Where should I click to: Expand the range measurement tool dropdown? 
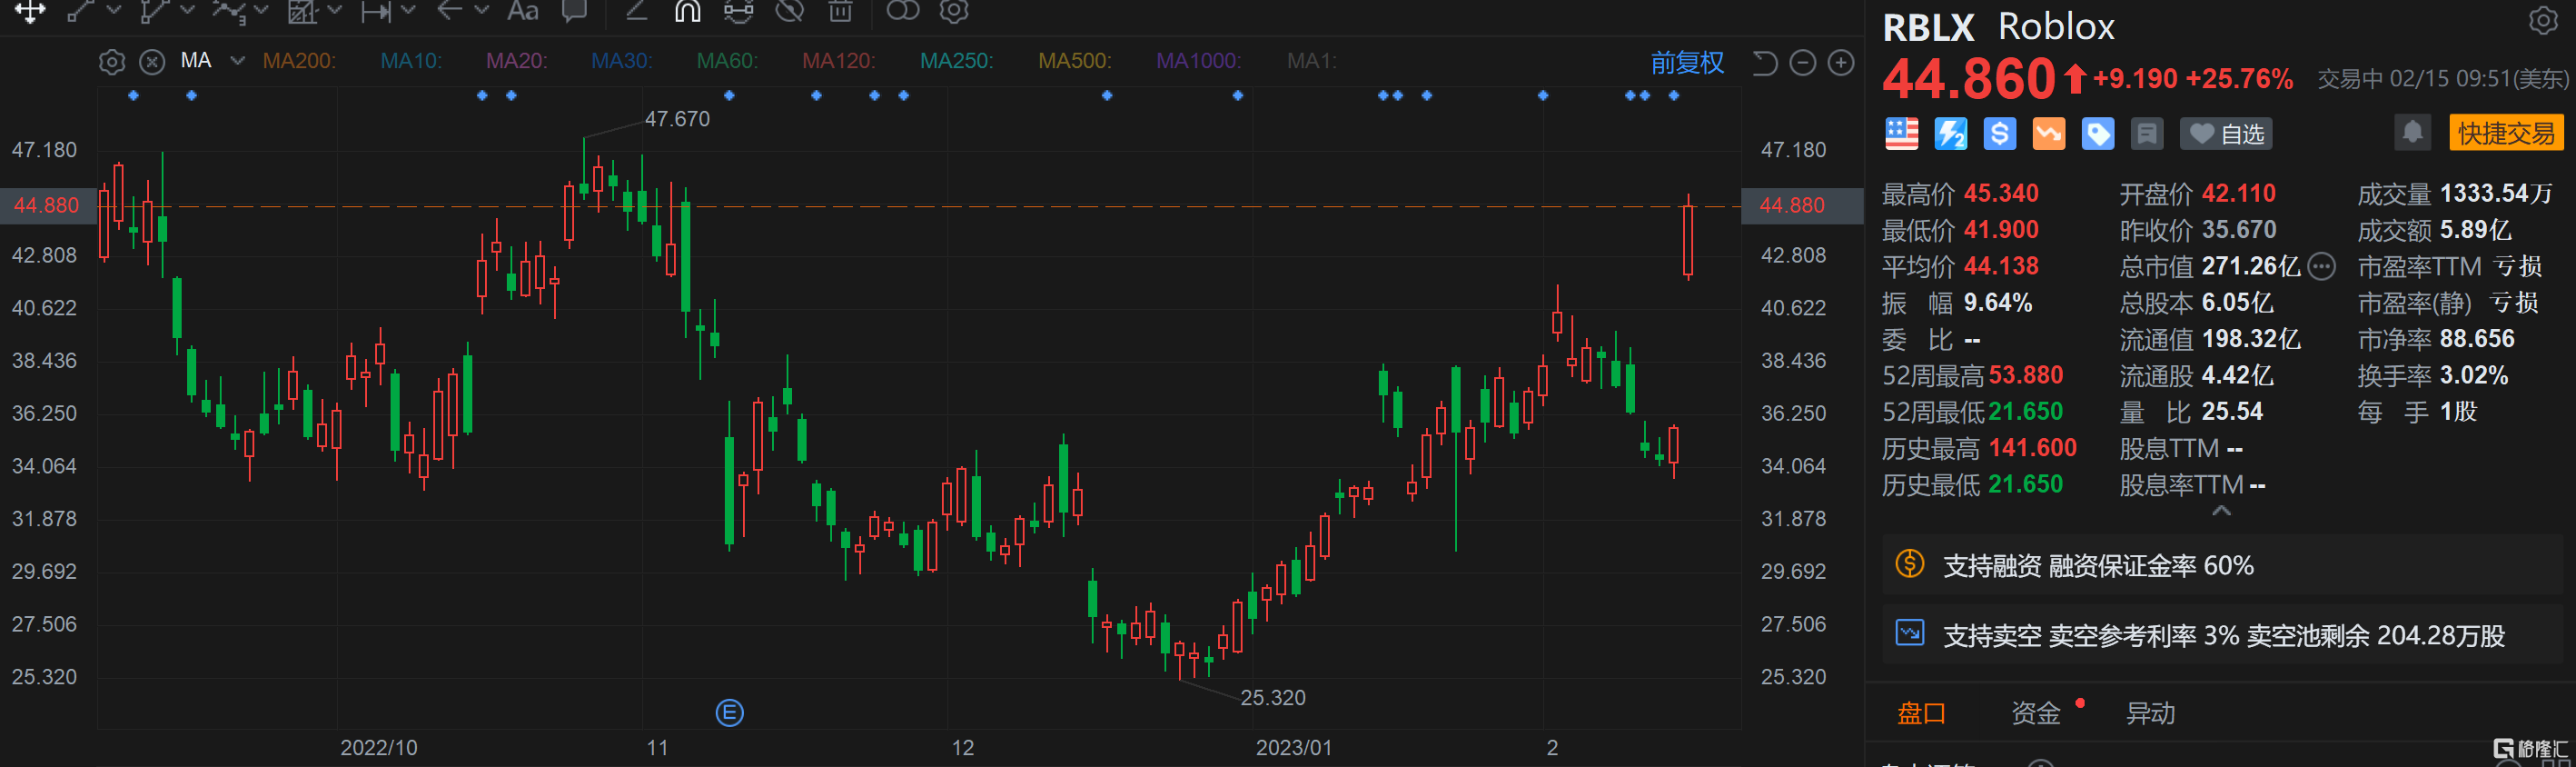click(408, 10)
